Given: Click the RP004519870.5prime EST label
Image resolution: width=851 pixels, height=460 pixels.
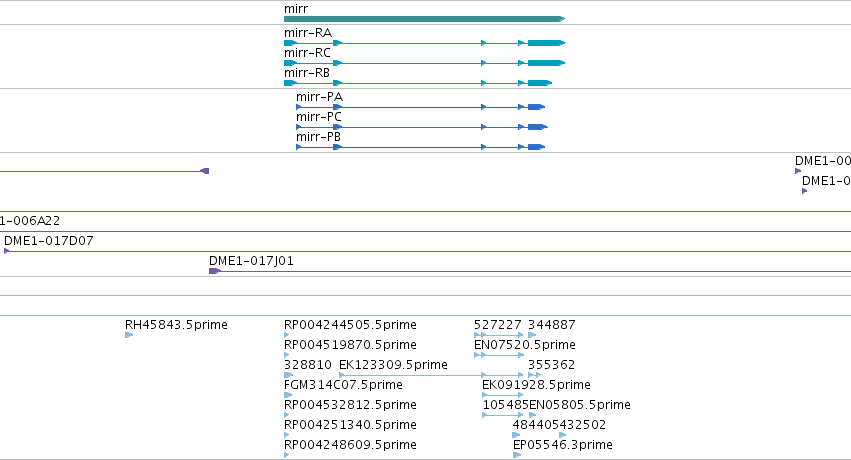Looking at the screenshot, I should (x=351, y=345).
